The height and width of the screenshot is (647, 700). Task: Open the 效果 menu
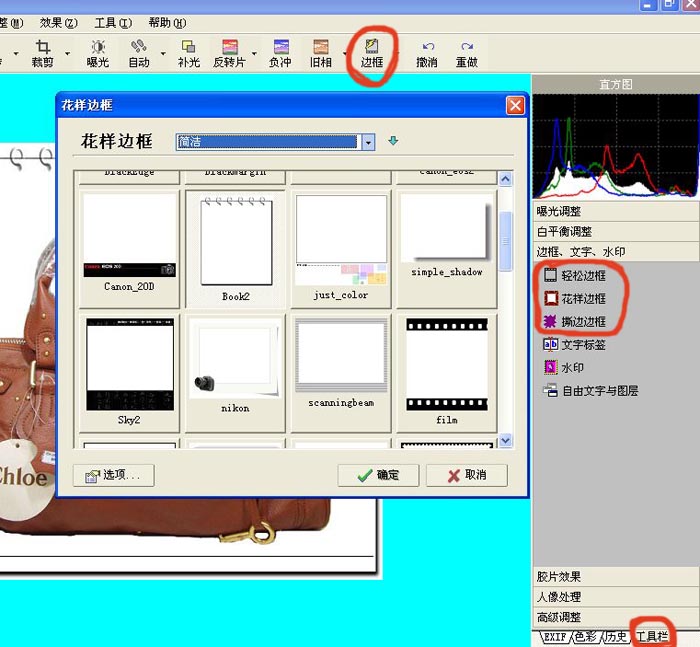[x=58, y=23]
